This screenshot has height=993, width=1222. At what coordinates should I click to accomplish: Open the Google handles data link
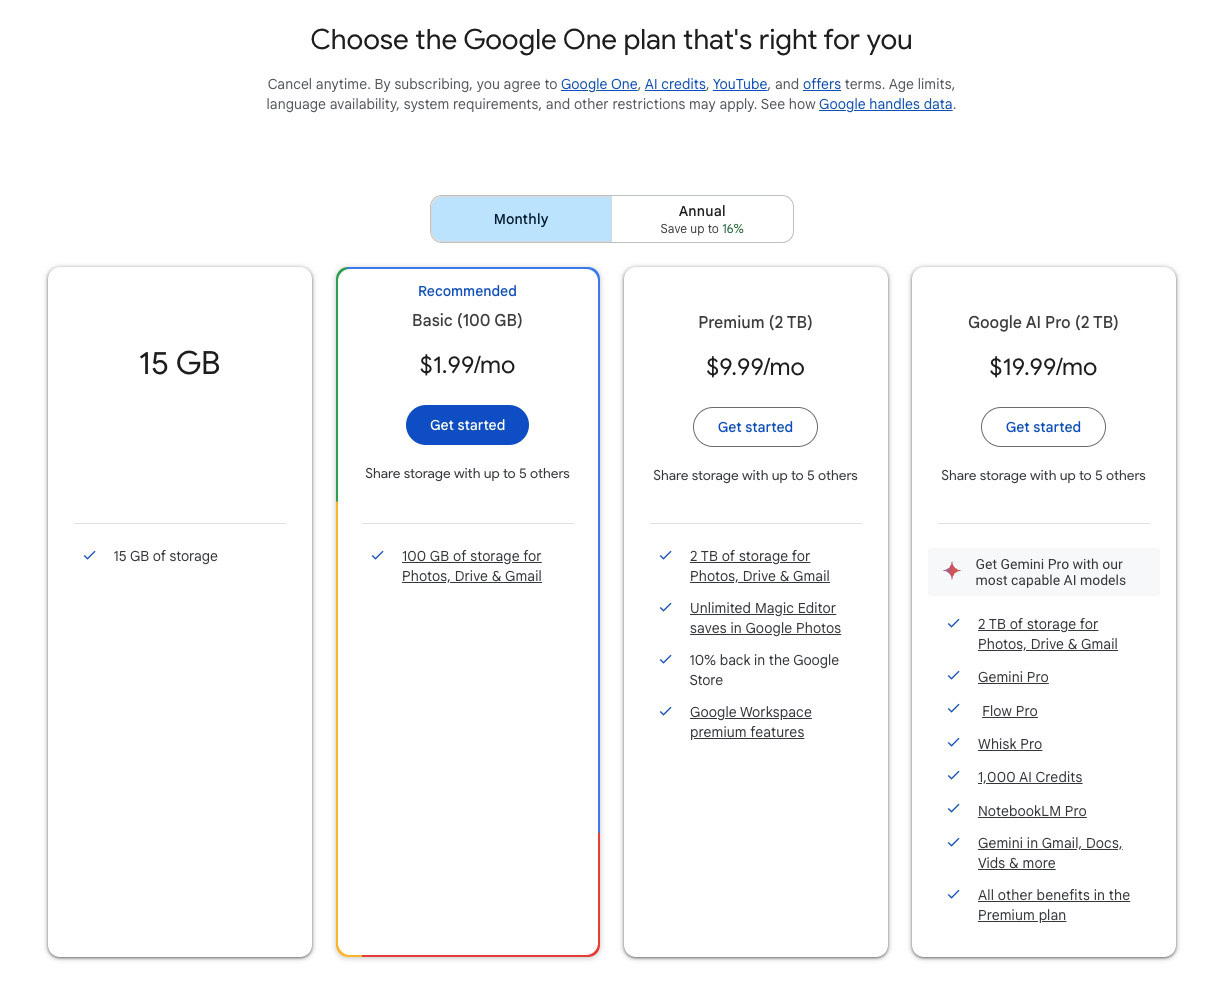[x=885, y=104]
